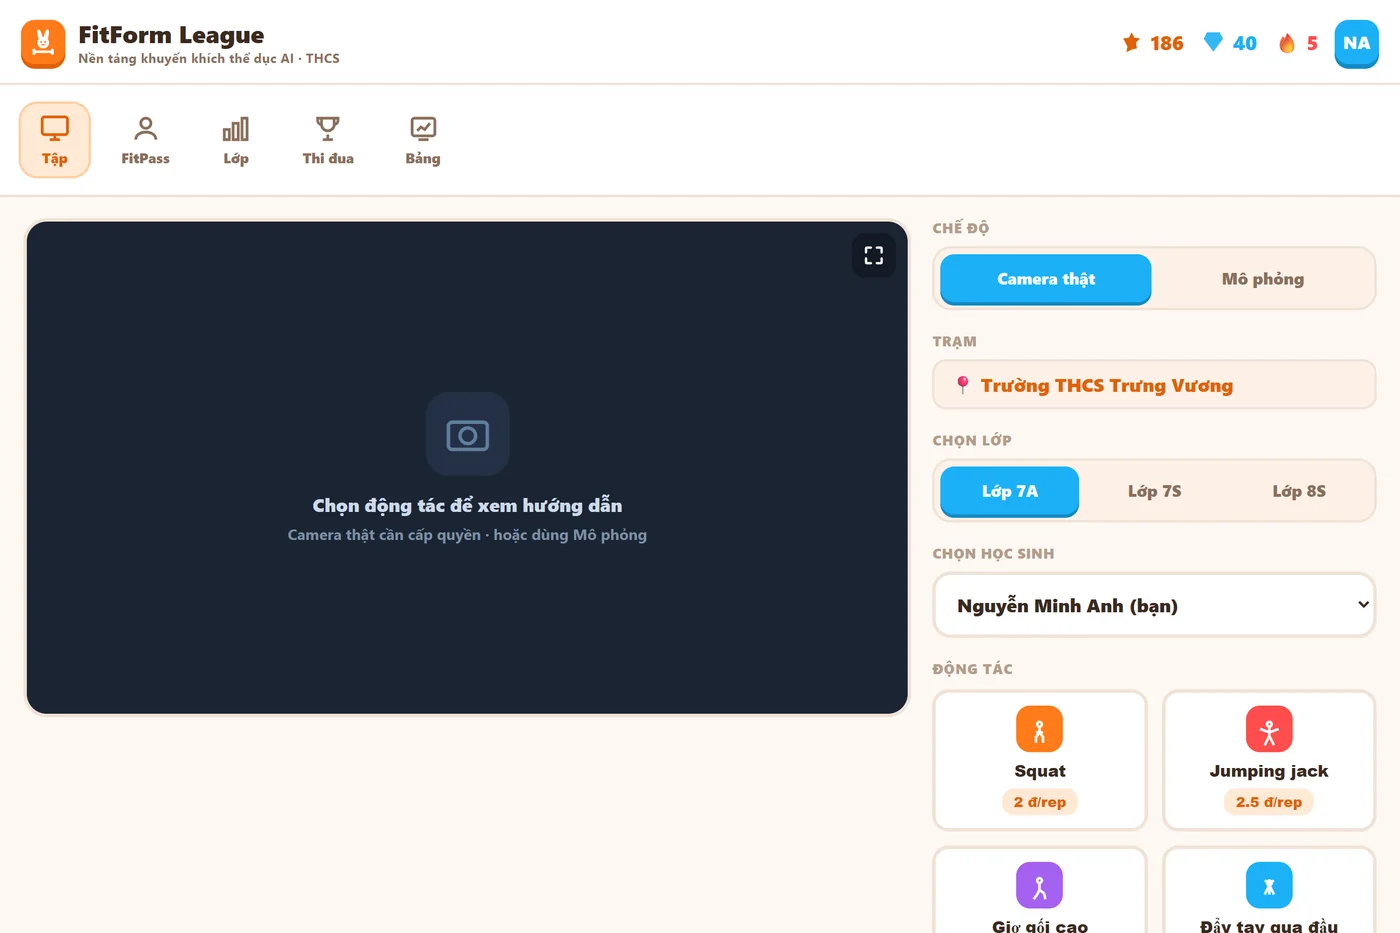1400x933 pixels.
Task: Click the blue gem icon
Action: 1213,42
